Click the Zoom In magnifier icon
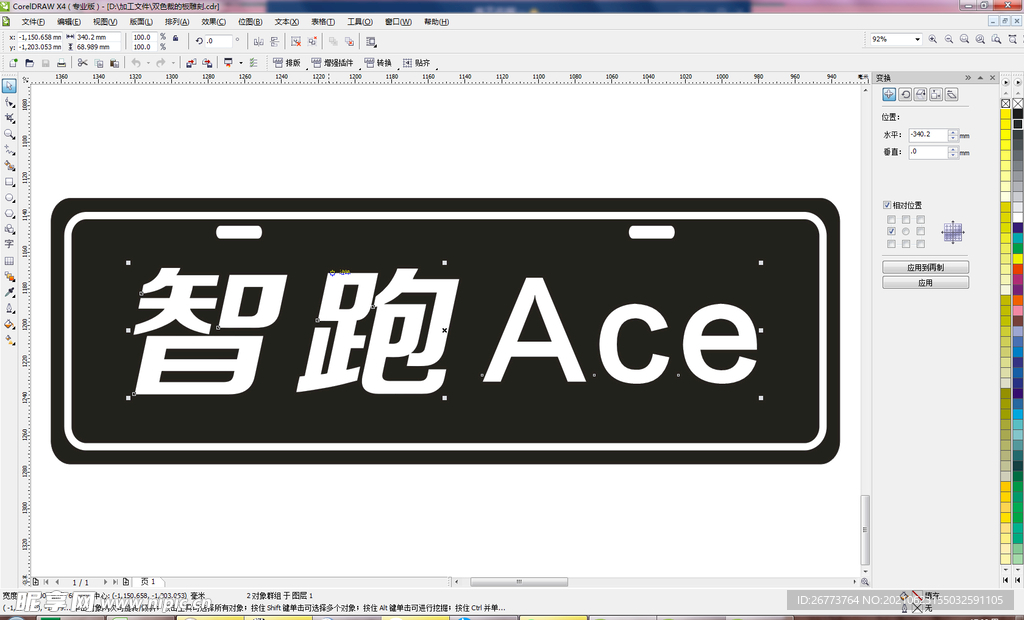Viewport: 1024px width, 620px height. 932,40
